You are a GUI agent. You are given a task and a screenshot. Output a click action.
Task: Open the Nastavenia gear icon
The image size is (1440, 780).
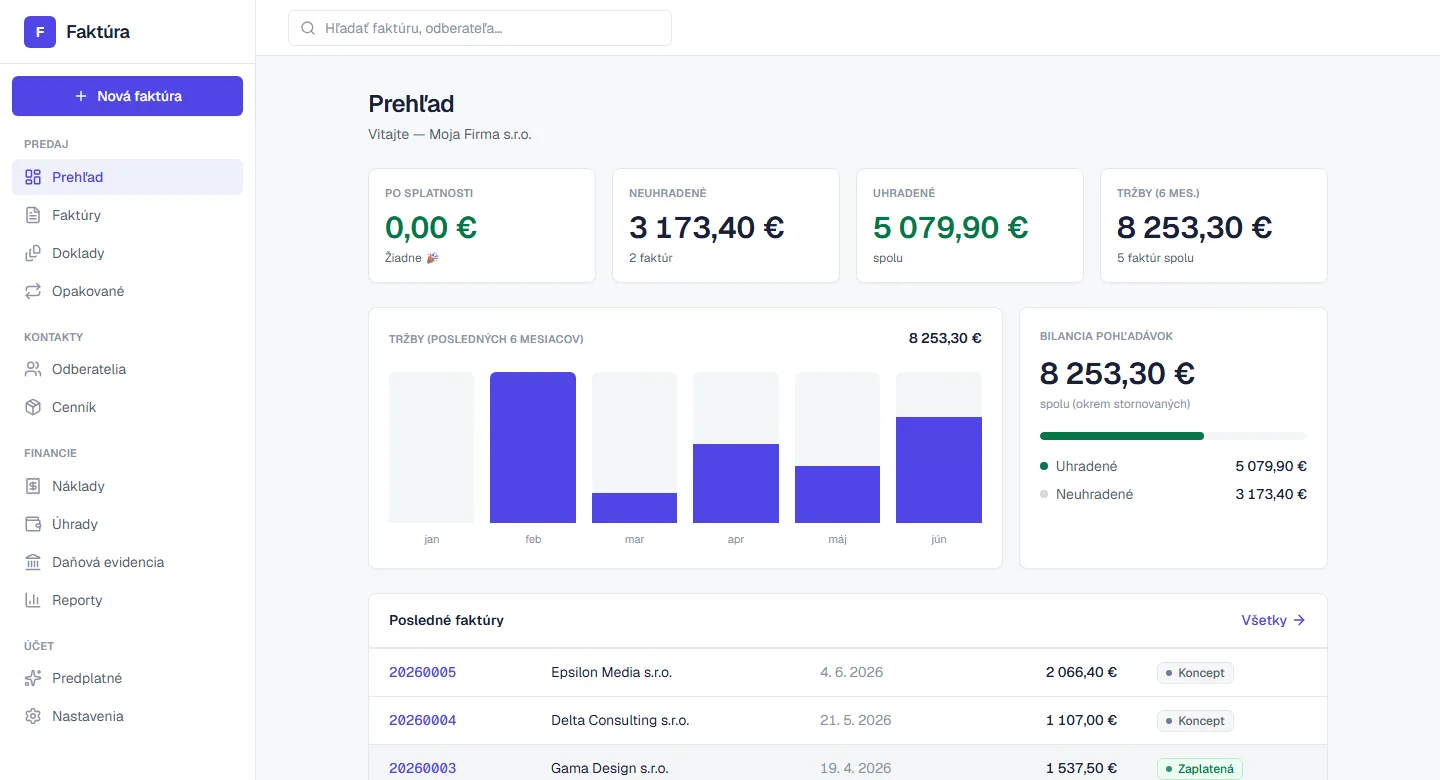(33, 716)
